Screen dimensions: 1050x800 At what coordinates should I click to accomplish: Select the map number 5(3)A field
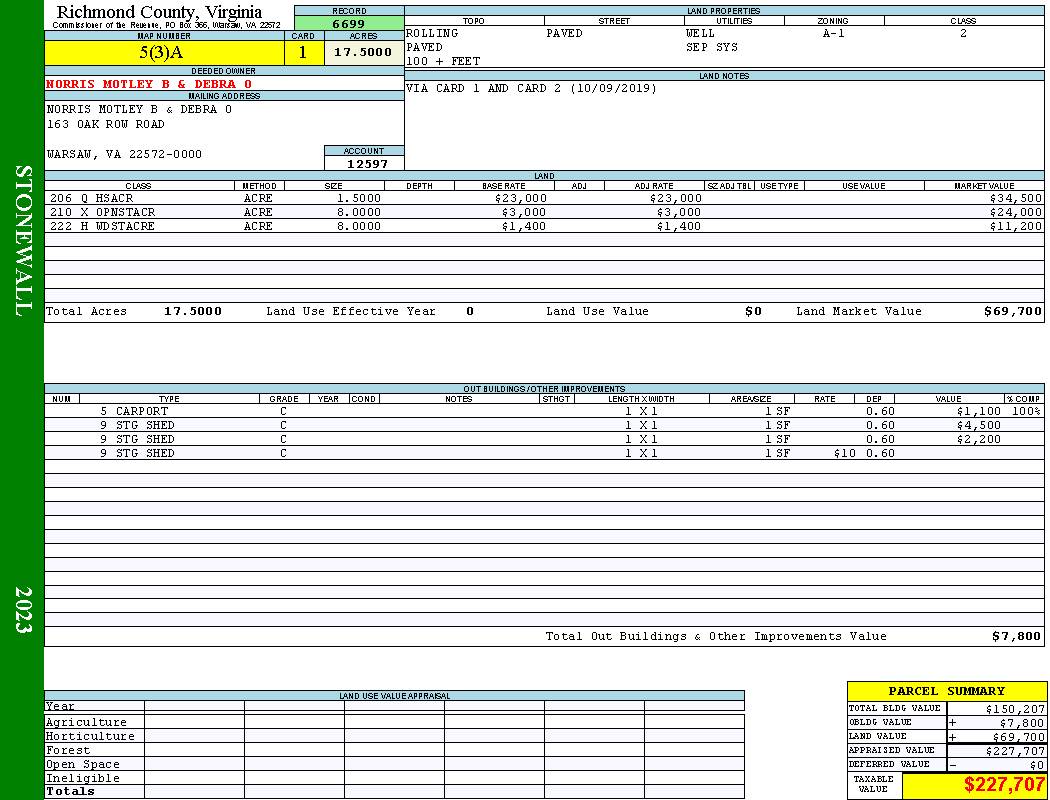[164, 53]
